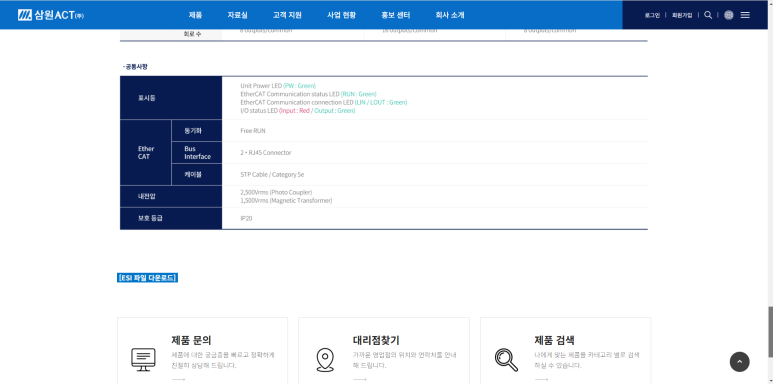Open the 제품 문의 card title
The width and height of the screenshot is (773, 384).
click(x=191, y=340)
